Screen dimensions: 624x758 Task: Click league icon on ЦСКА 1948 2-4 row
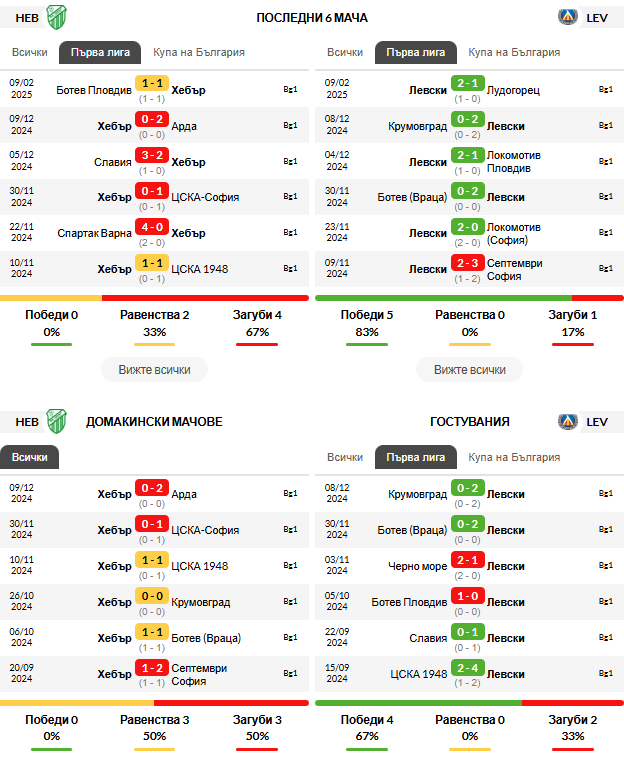click(606, 673)
